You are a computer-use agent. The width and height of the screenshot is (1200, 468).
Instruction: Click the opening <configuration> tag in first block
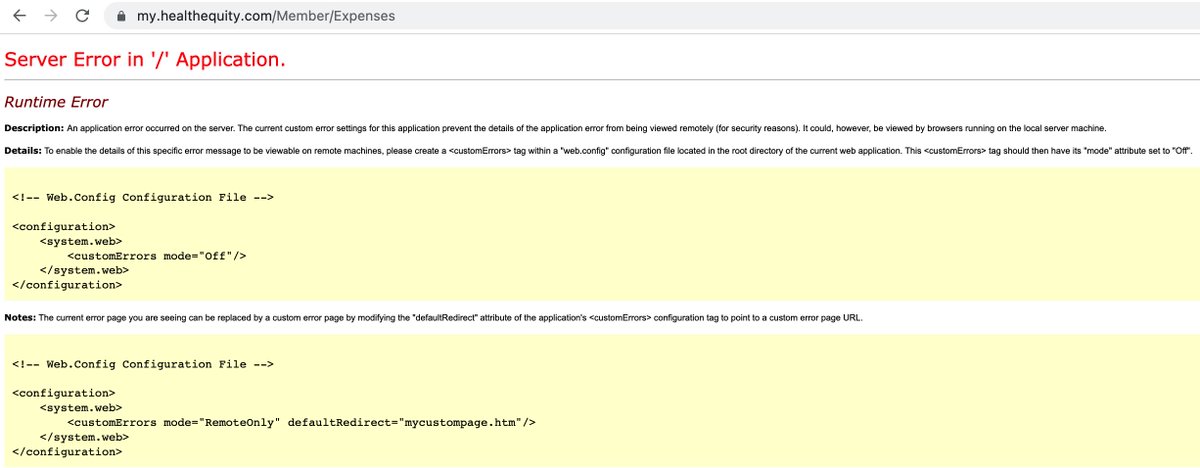[64, 226]
